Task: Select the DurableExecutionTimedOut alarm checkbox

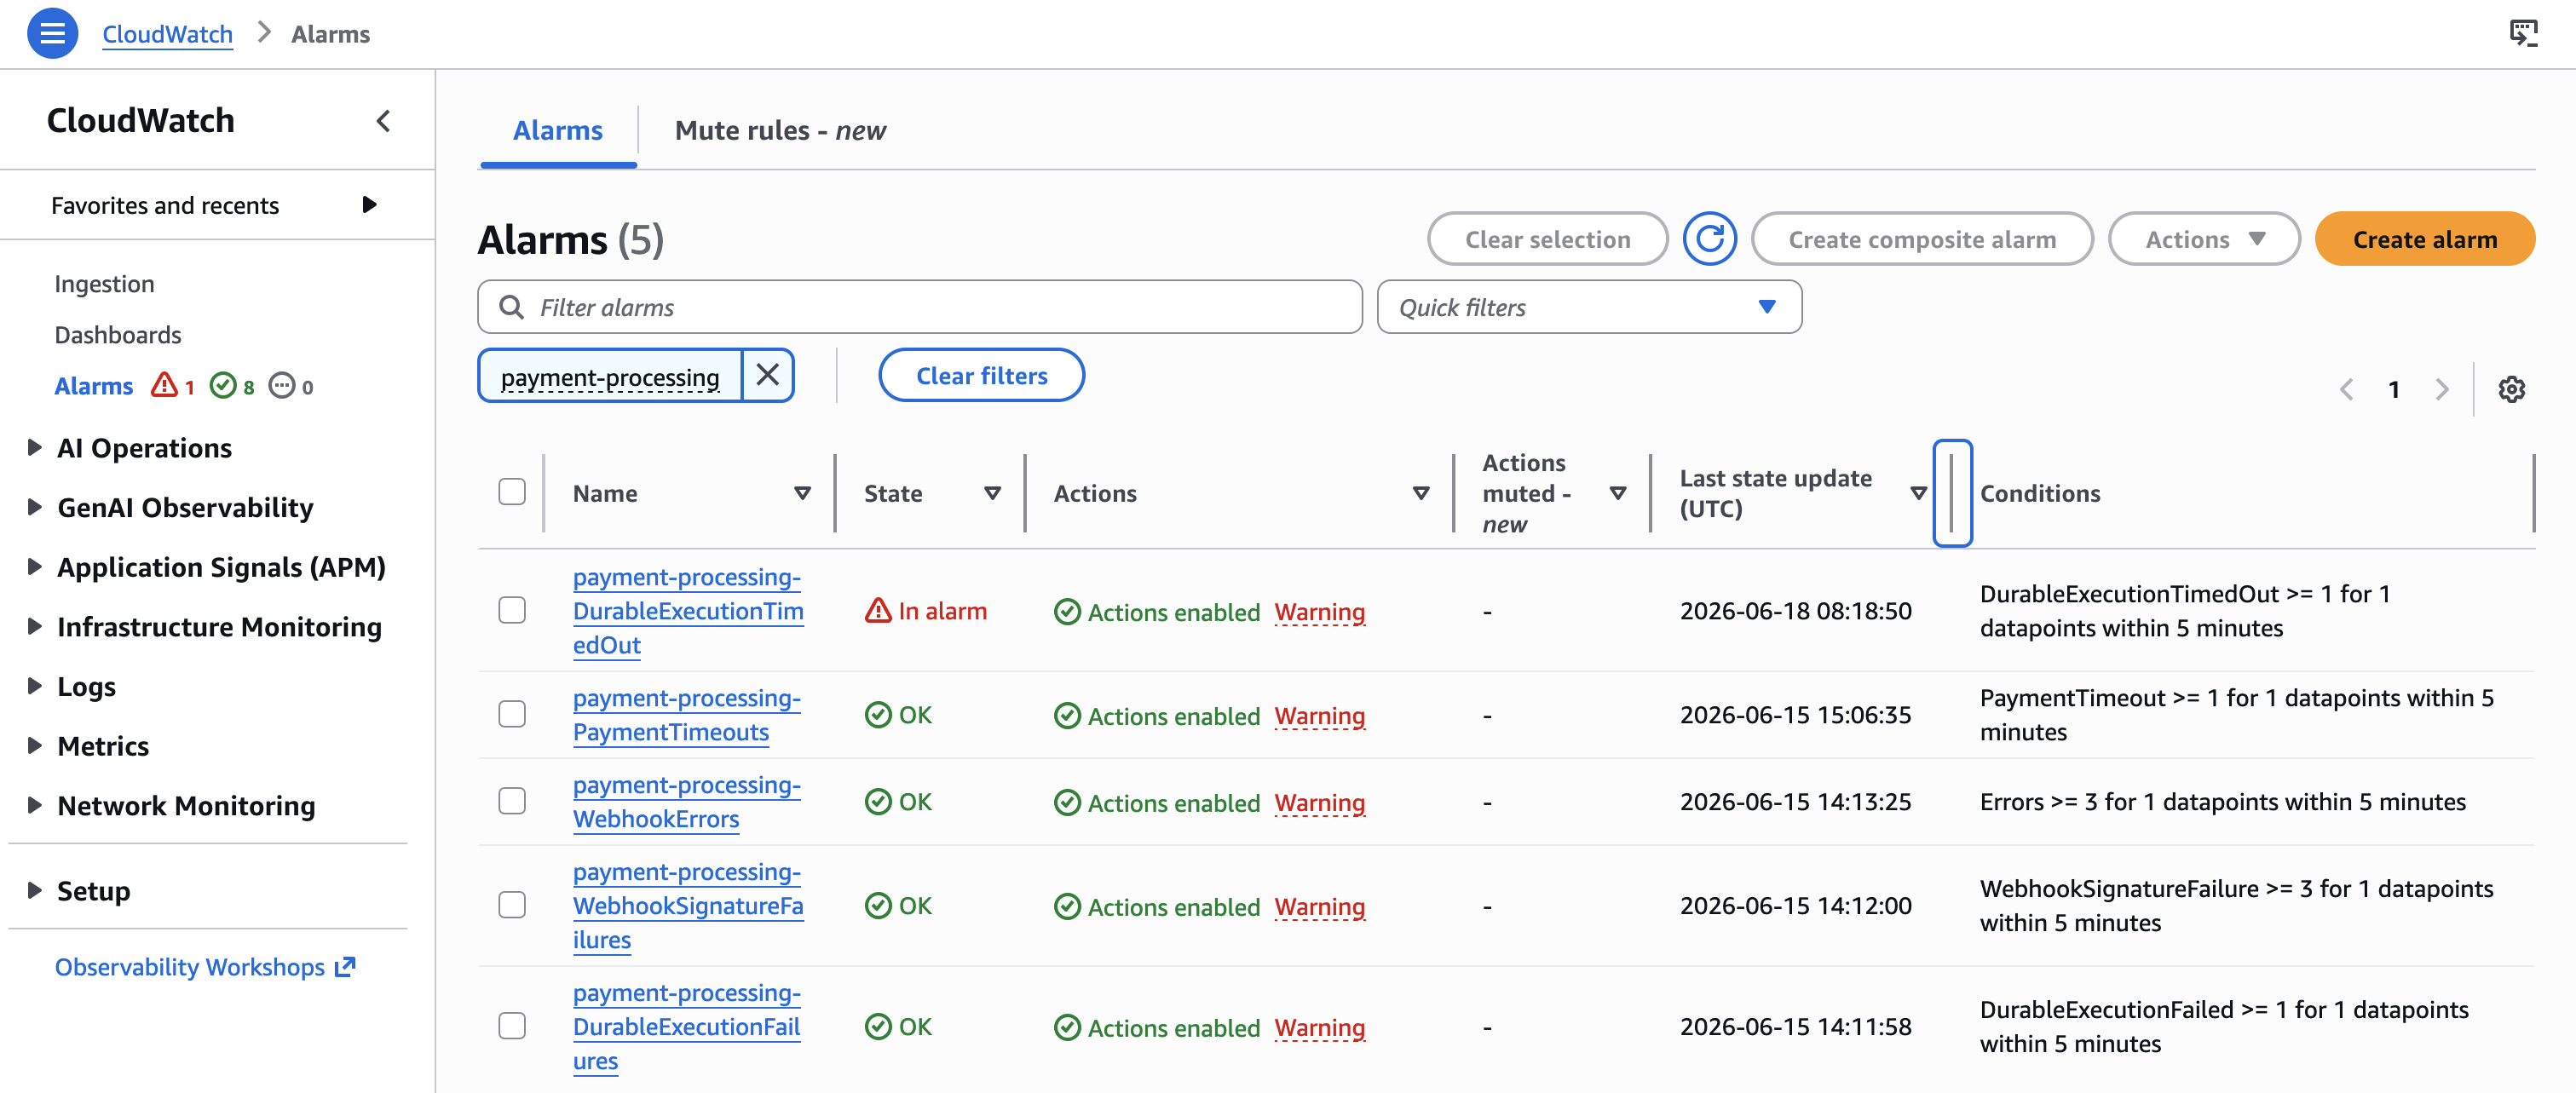Action: click(512, 610)
